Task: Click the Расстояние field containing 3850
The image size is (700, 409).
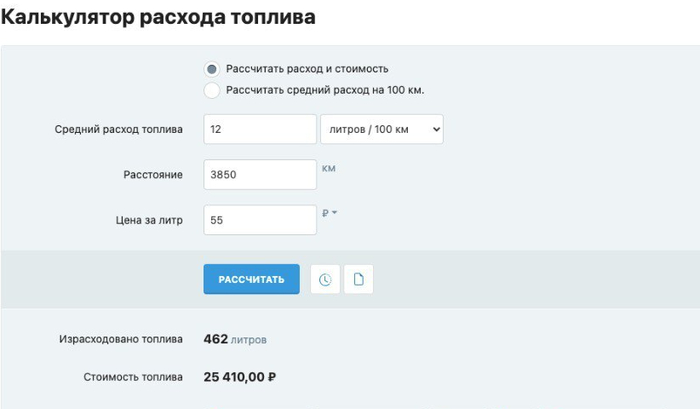Action: coord(259,175)
